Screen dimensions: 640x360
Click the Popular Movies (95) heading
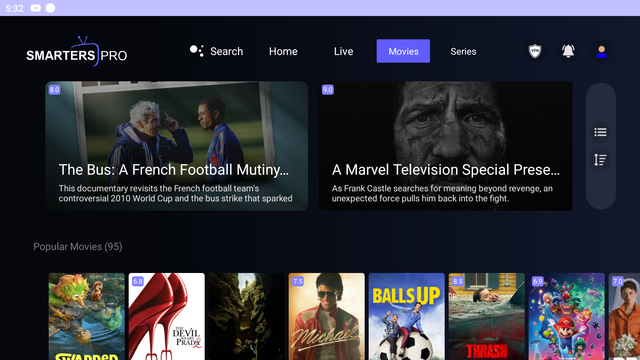click(78, 247)
